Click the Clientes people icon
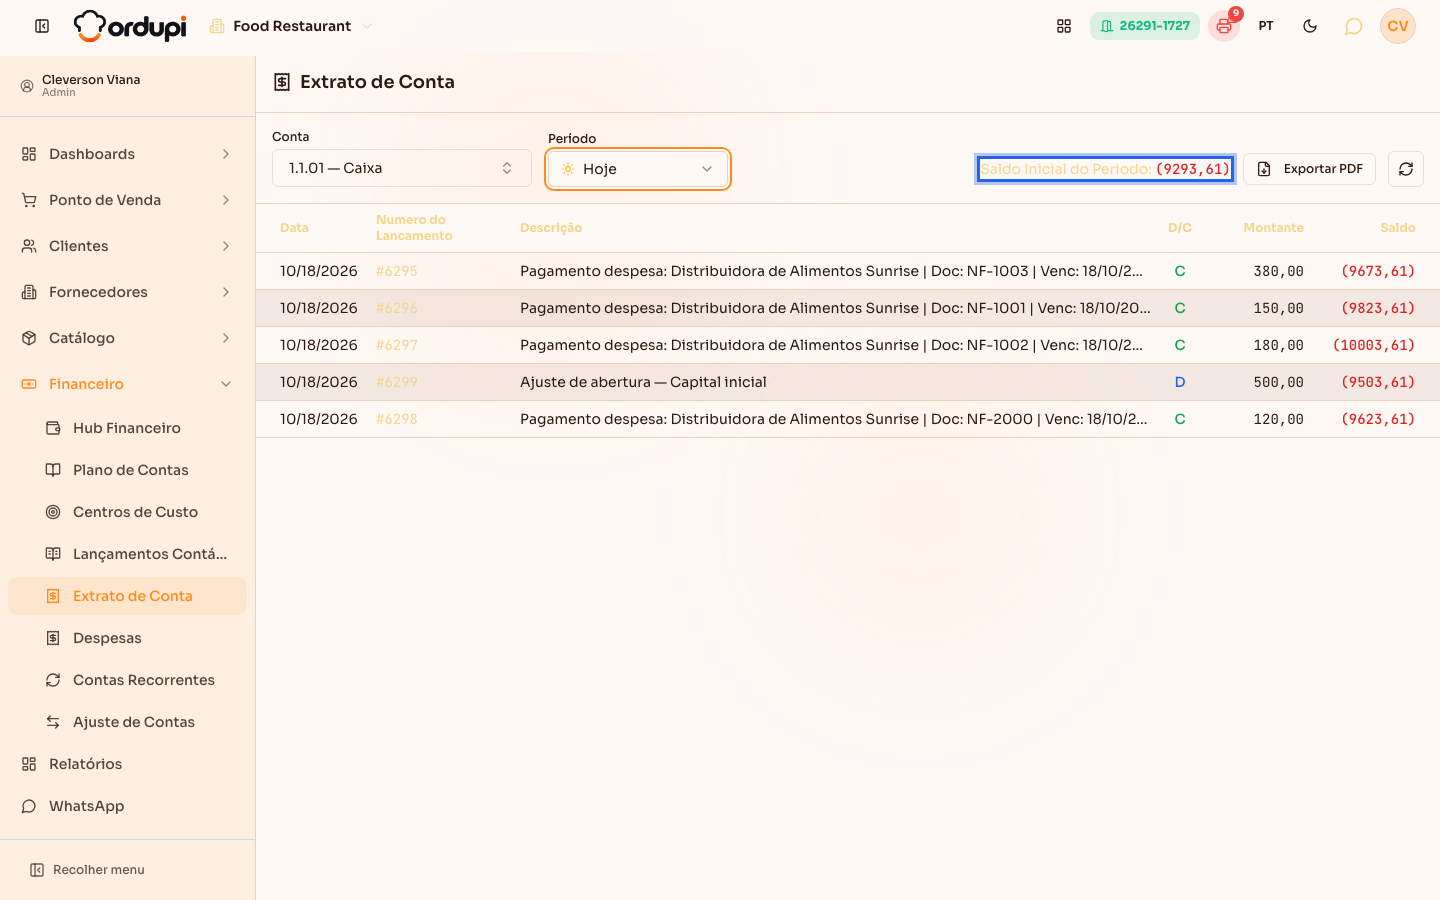 point(29,246)
